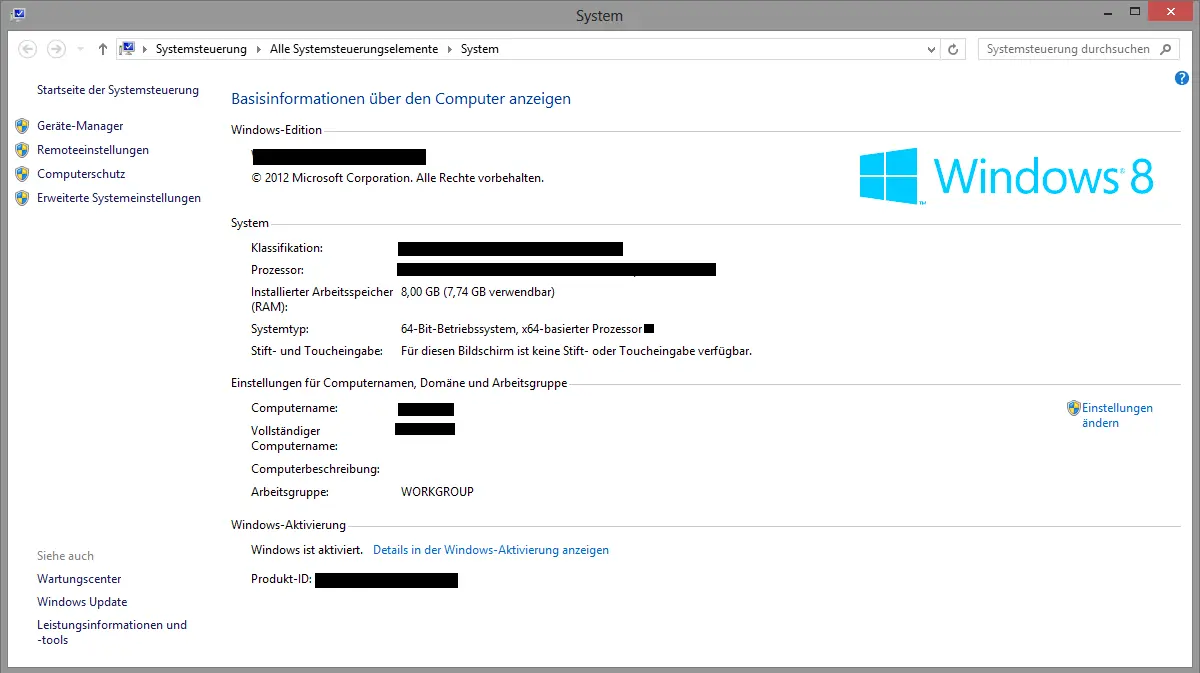
Task: Click Einstellungen ändern link
Action: click(x=1117, y=415)
